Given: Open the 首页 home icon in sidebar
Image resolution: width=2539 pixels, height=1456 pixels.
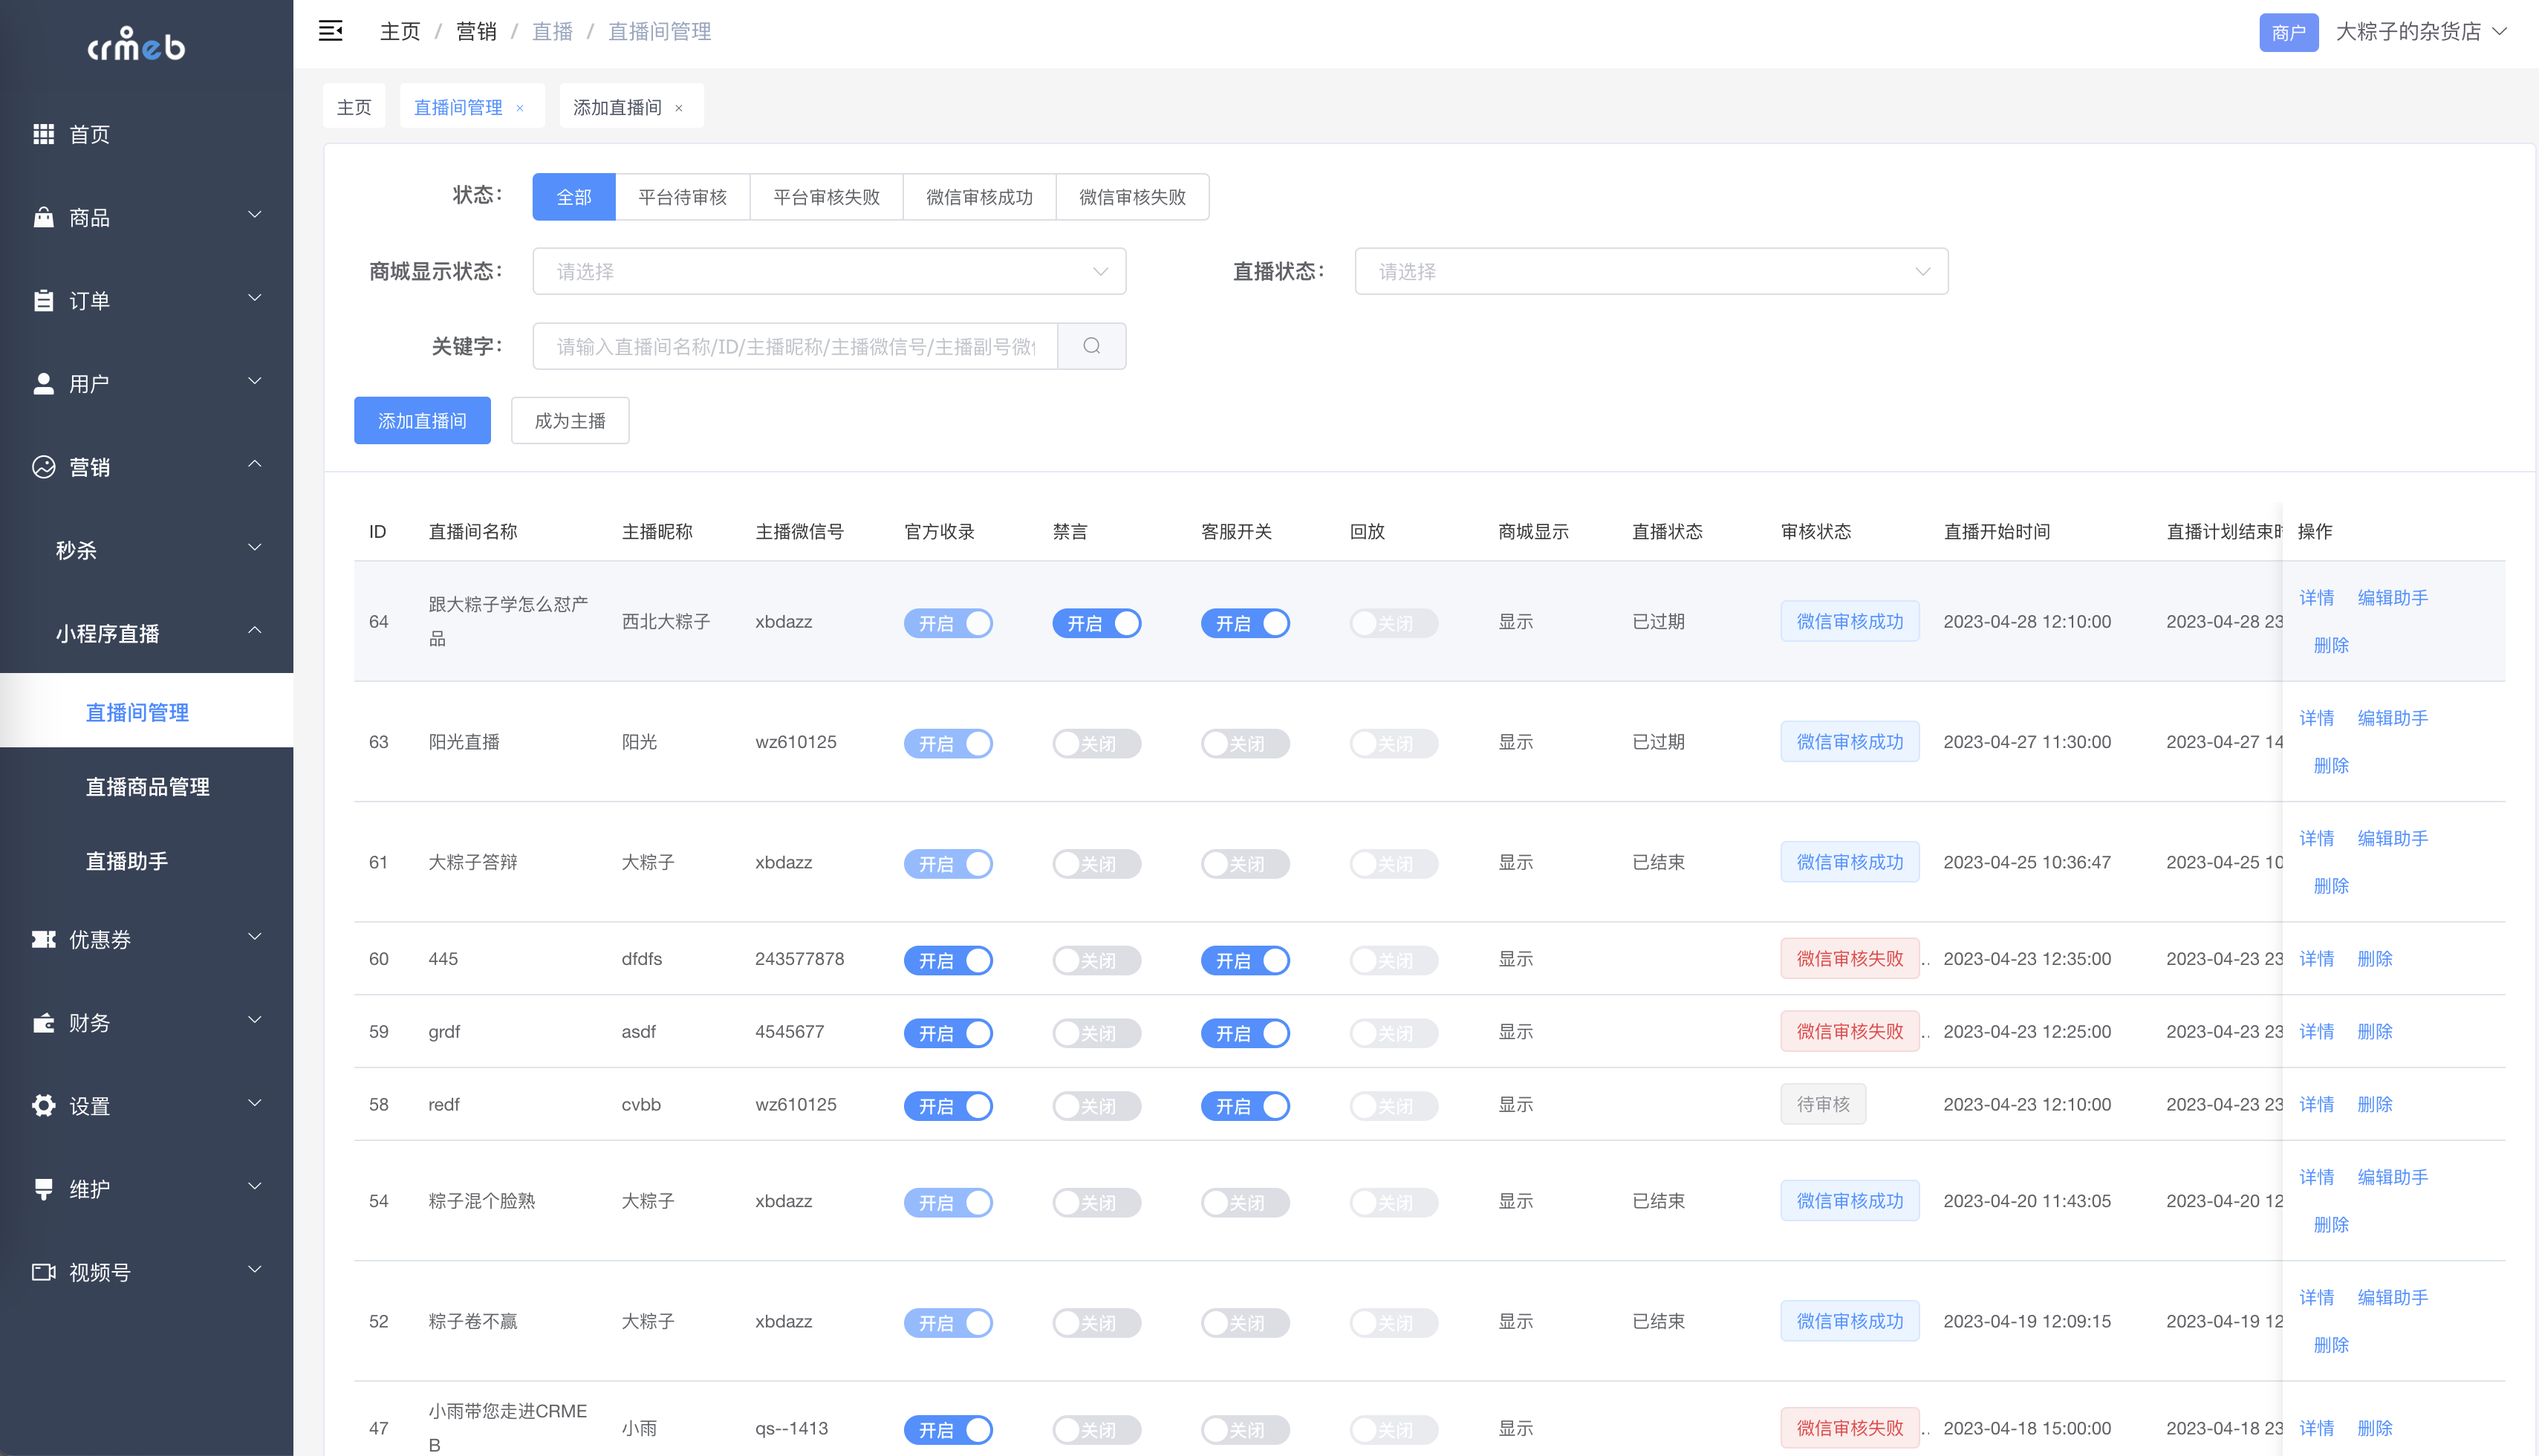Looking at the screenshot, I should (x=43, y=134).
